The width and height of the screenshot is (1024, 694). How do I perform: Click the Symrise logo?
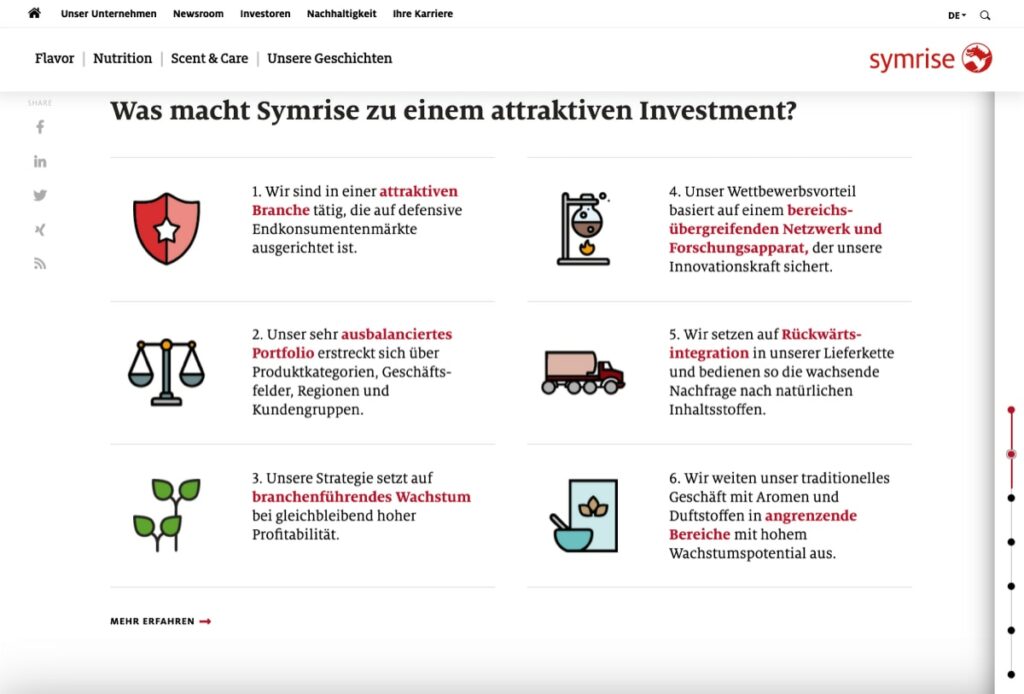930,59
